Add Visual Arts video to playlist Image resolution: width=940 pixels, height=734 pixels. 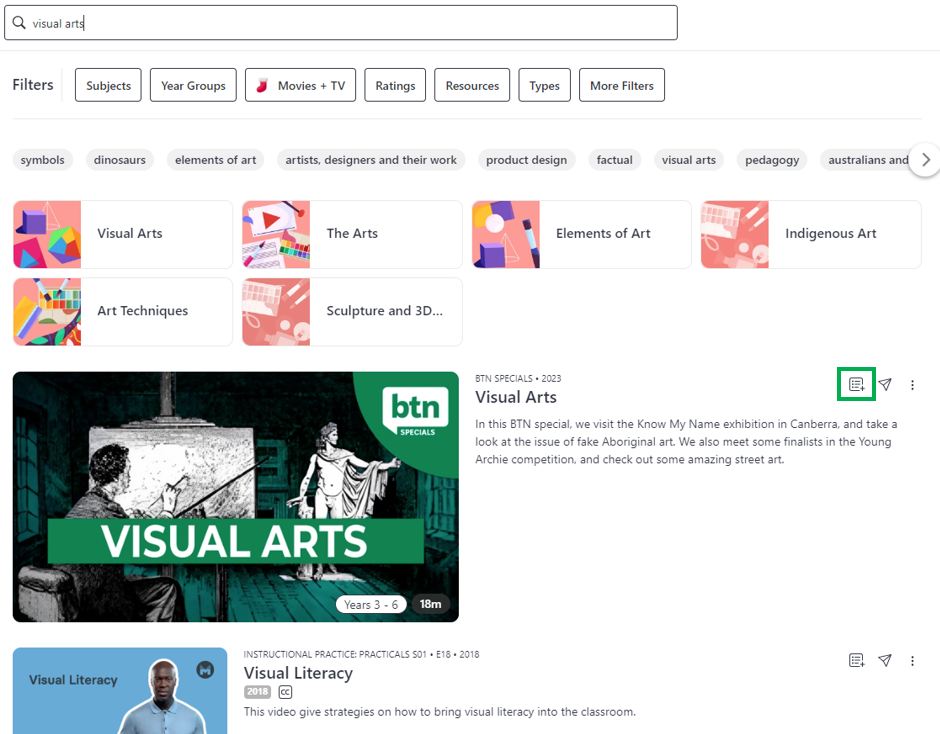(857, 384)
